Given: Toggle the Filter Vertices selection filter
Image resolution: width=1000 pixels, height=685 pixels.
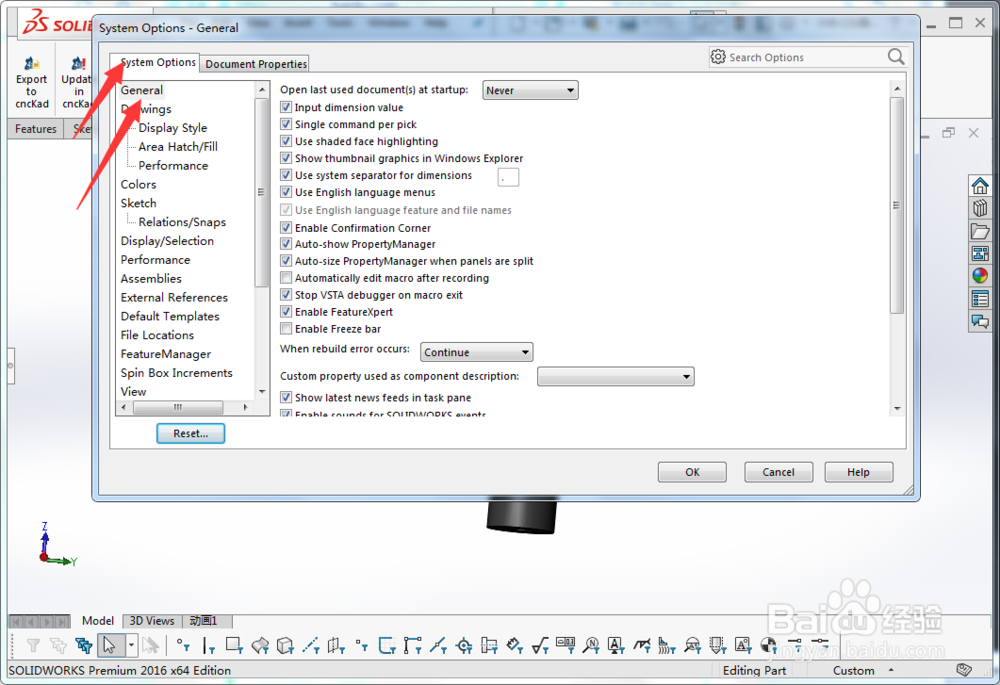Looking at the screenshot, I should click(x=182, y=645).
